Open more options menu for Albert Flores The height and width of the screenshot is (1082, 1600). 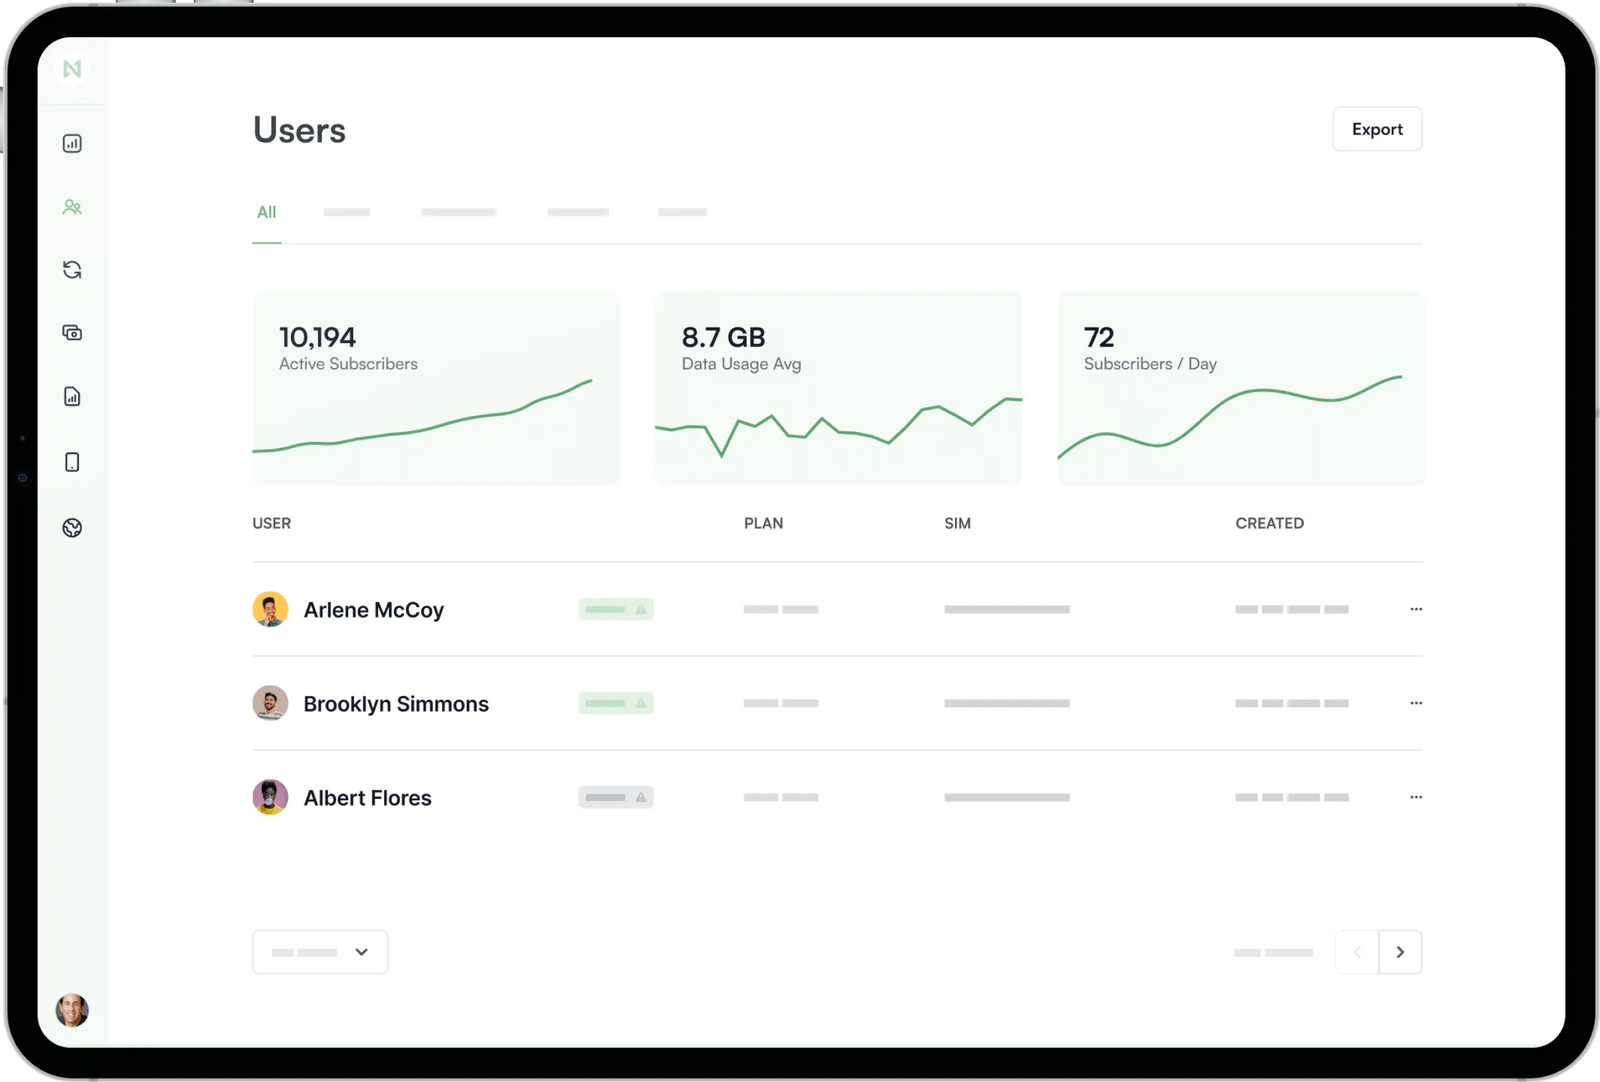click(1416, 797)
